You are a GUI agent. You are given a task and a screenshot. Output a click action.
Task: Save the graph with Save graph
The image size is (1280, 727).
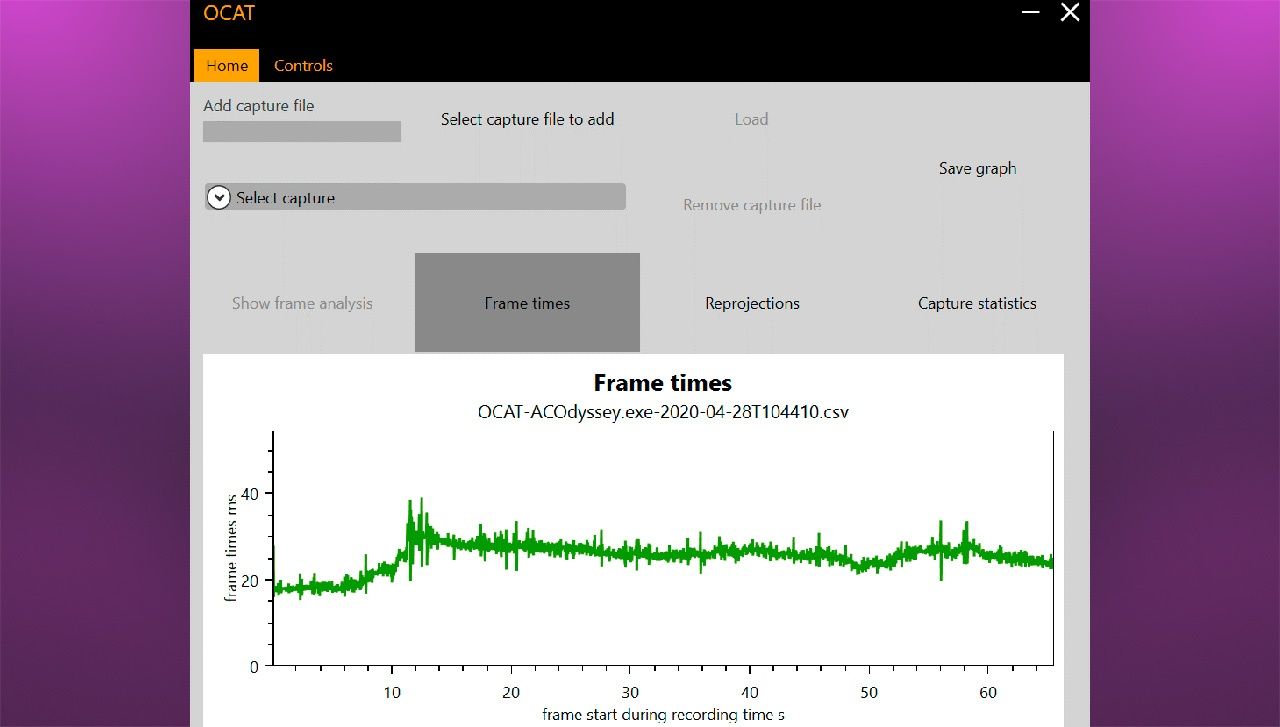pos(977,168)
